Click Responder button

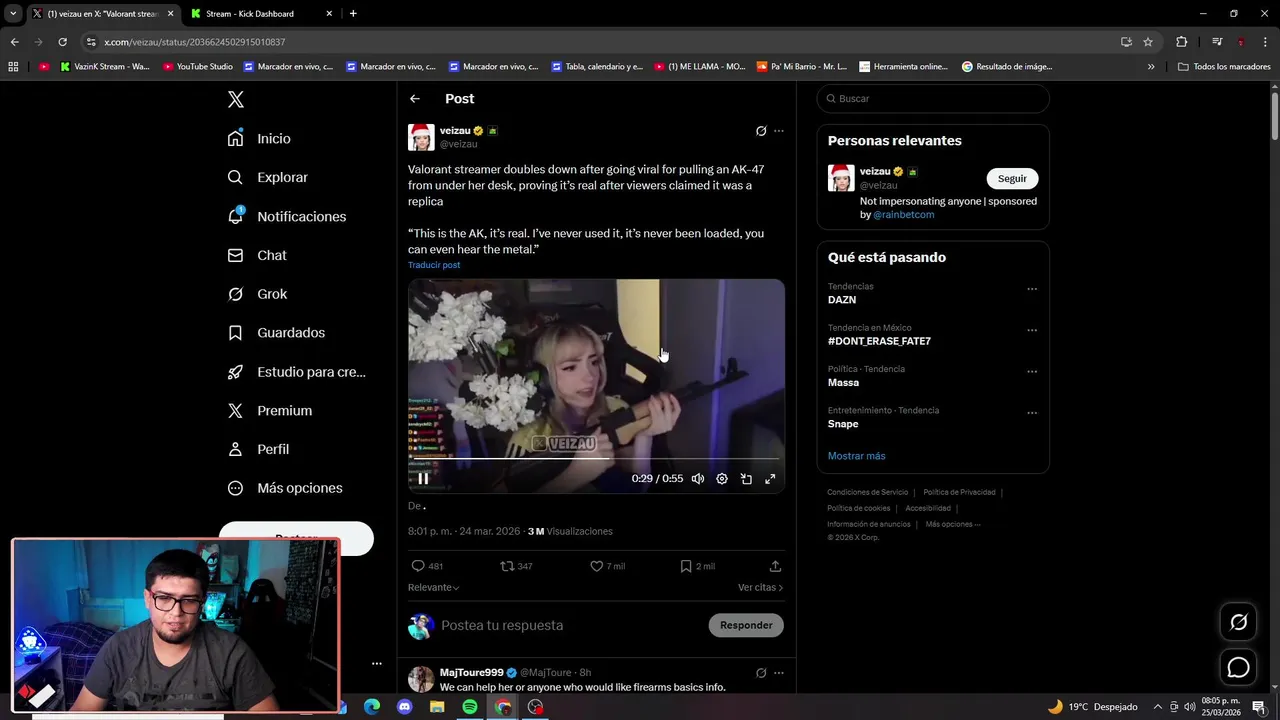[746, 626]
